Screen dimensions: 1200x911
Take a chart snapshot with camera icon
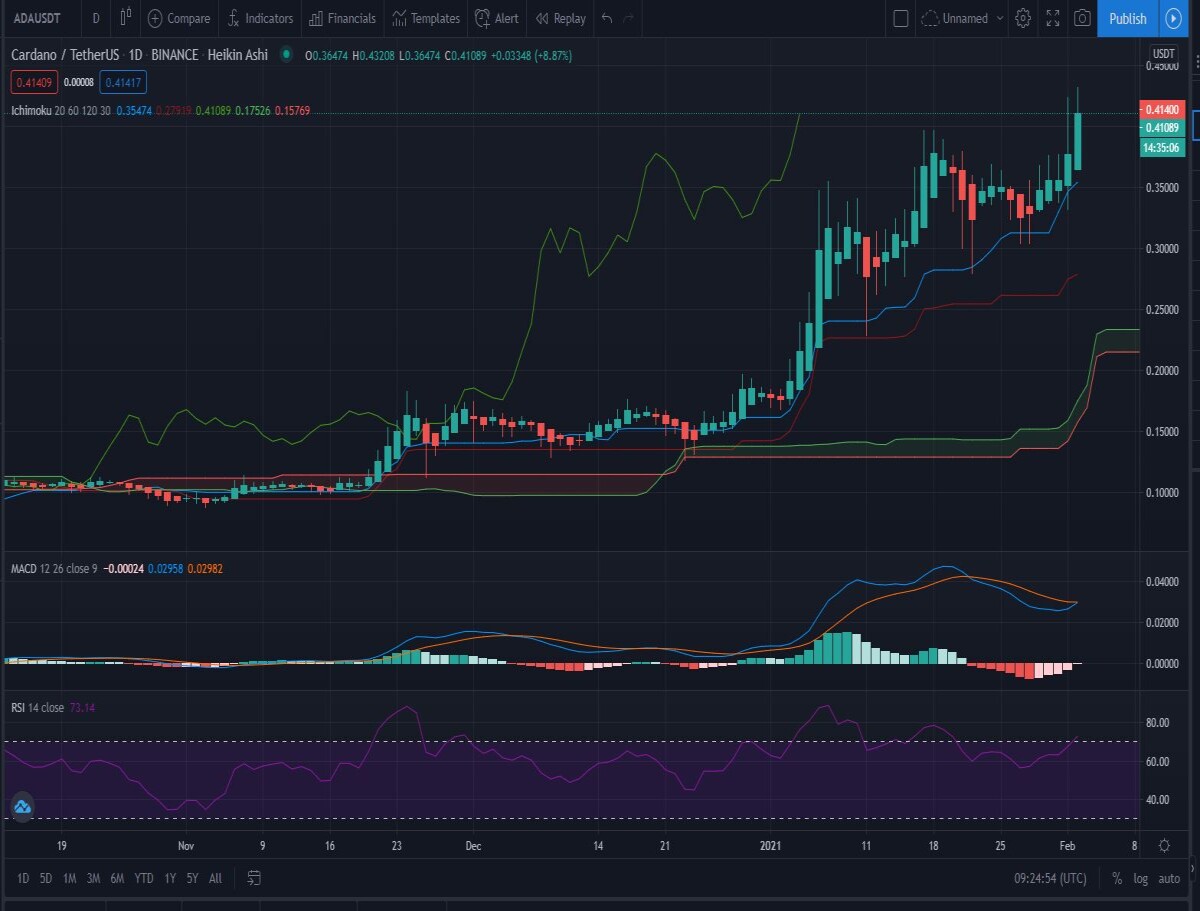coord(1082,18)
